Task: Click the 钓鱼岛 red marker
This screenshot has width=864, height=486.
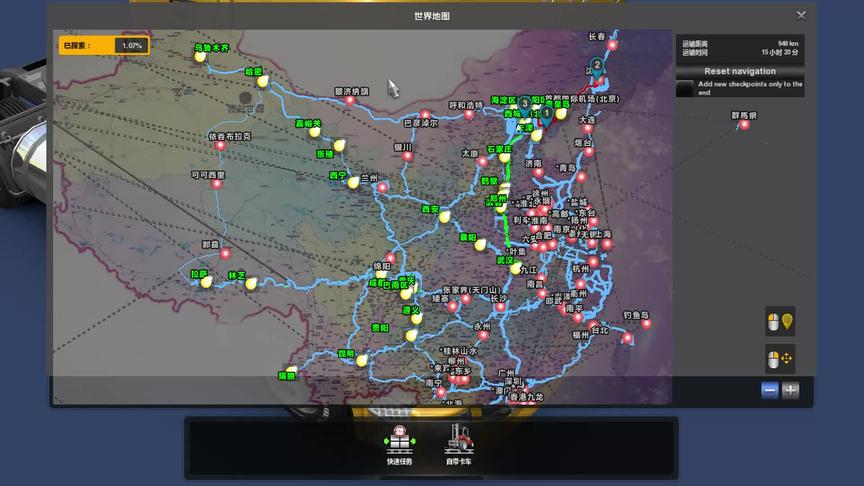Action: pos(646,324)
